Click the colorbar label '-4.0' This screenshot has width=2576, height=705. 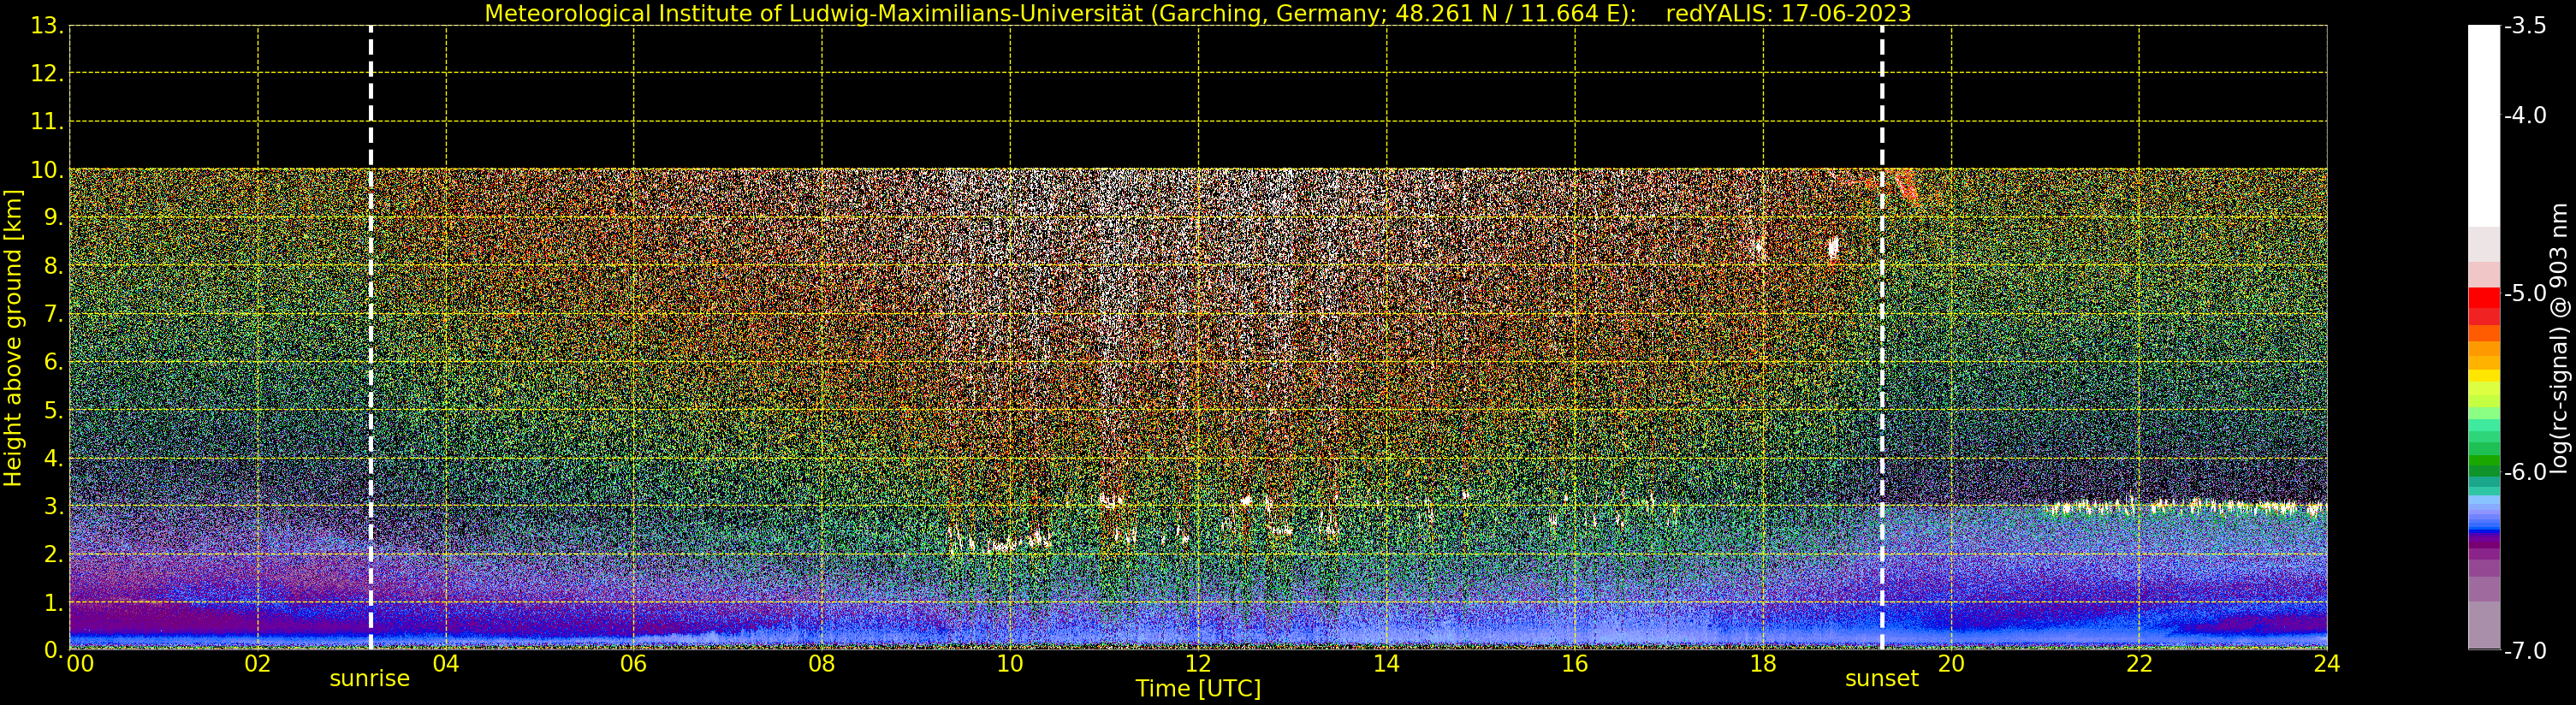pyautogui.click(x=2525, y=115)
